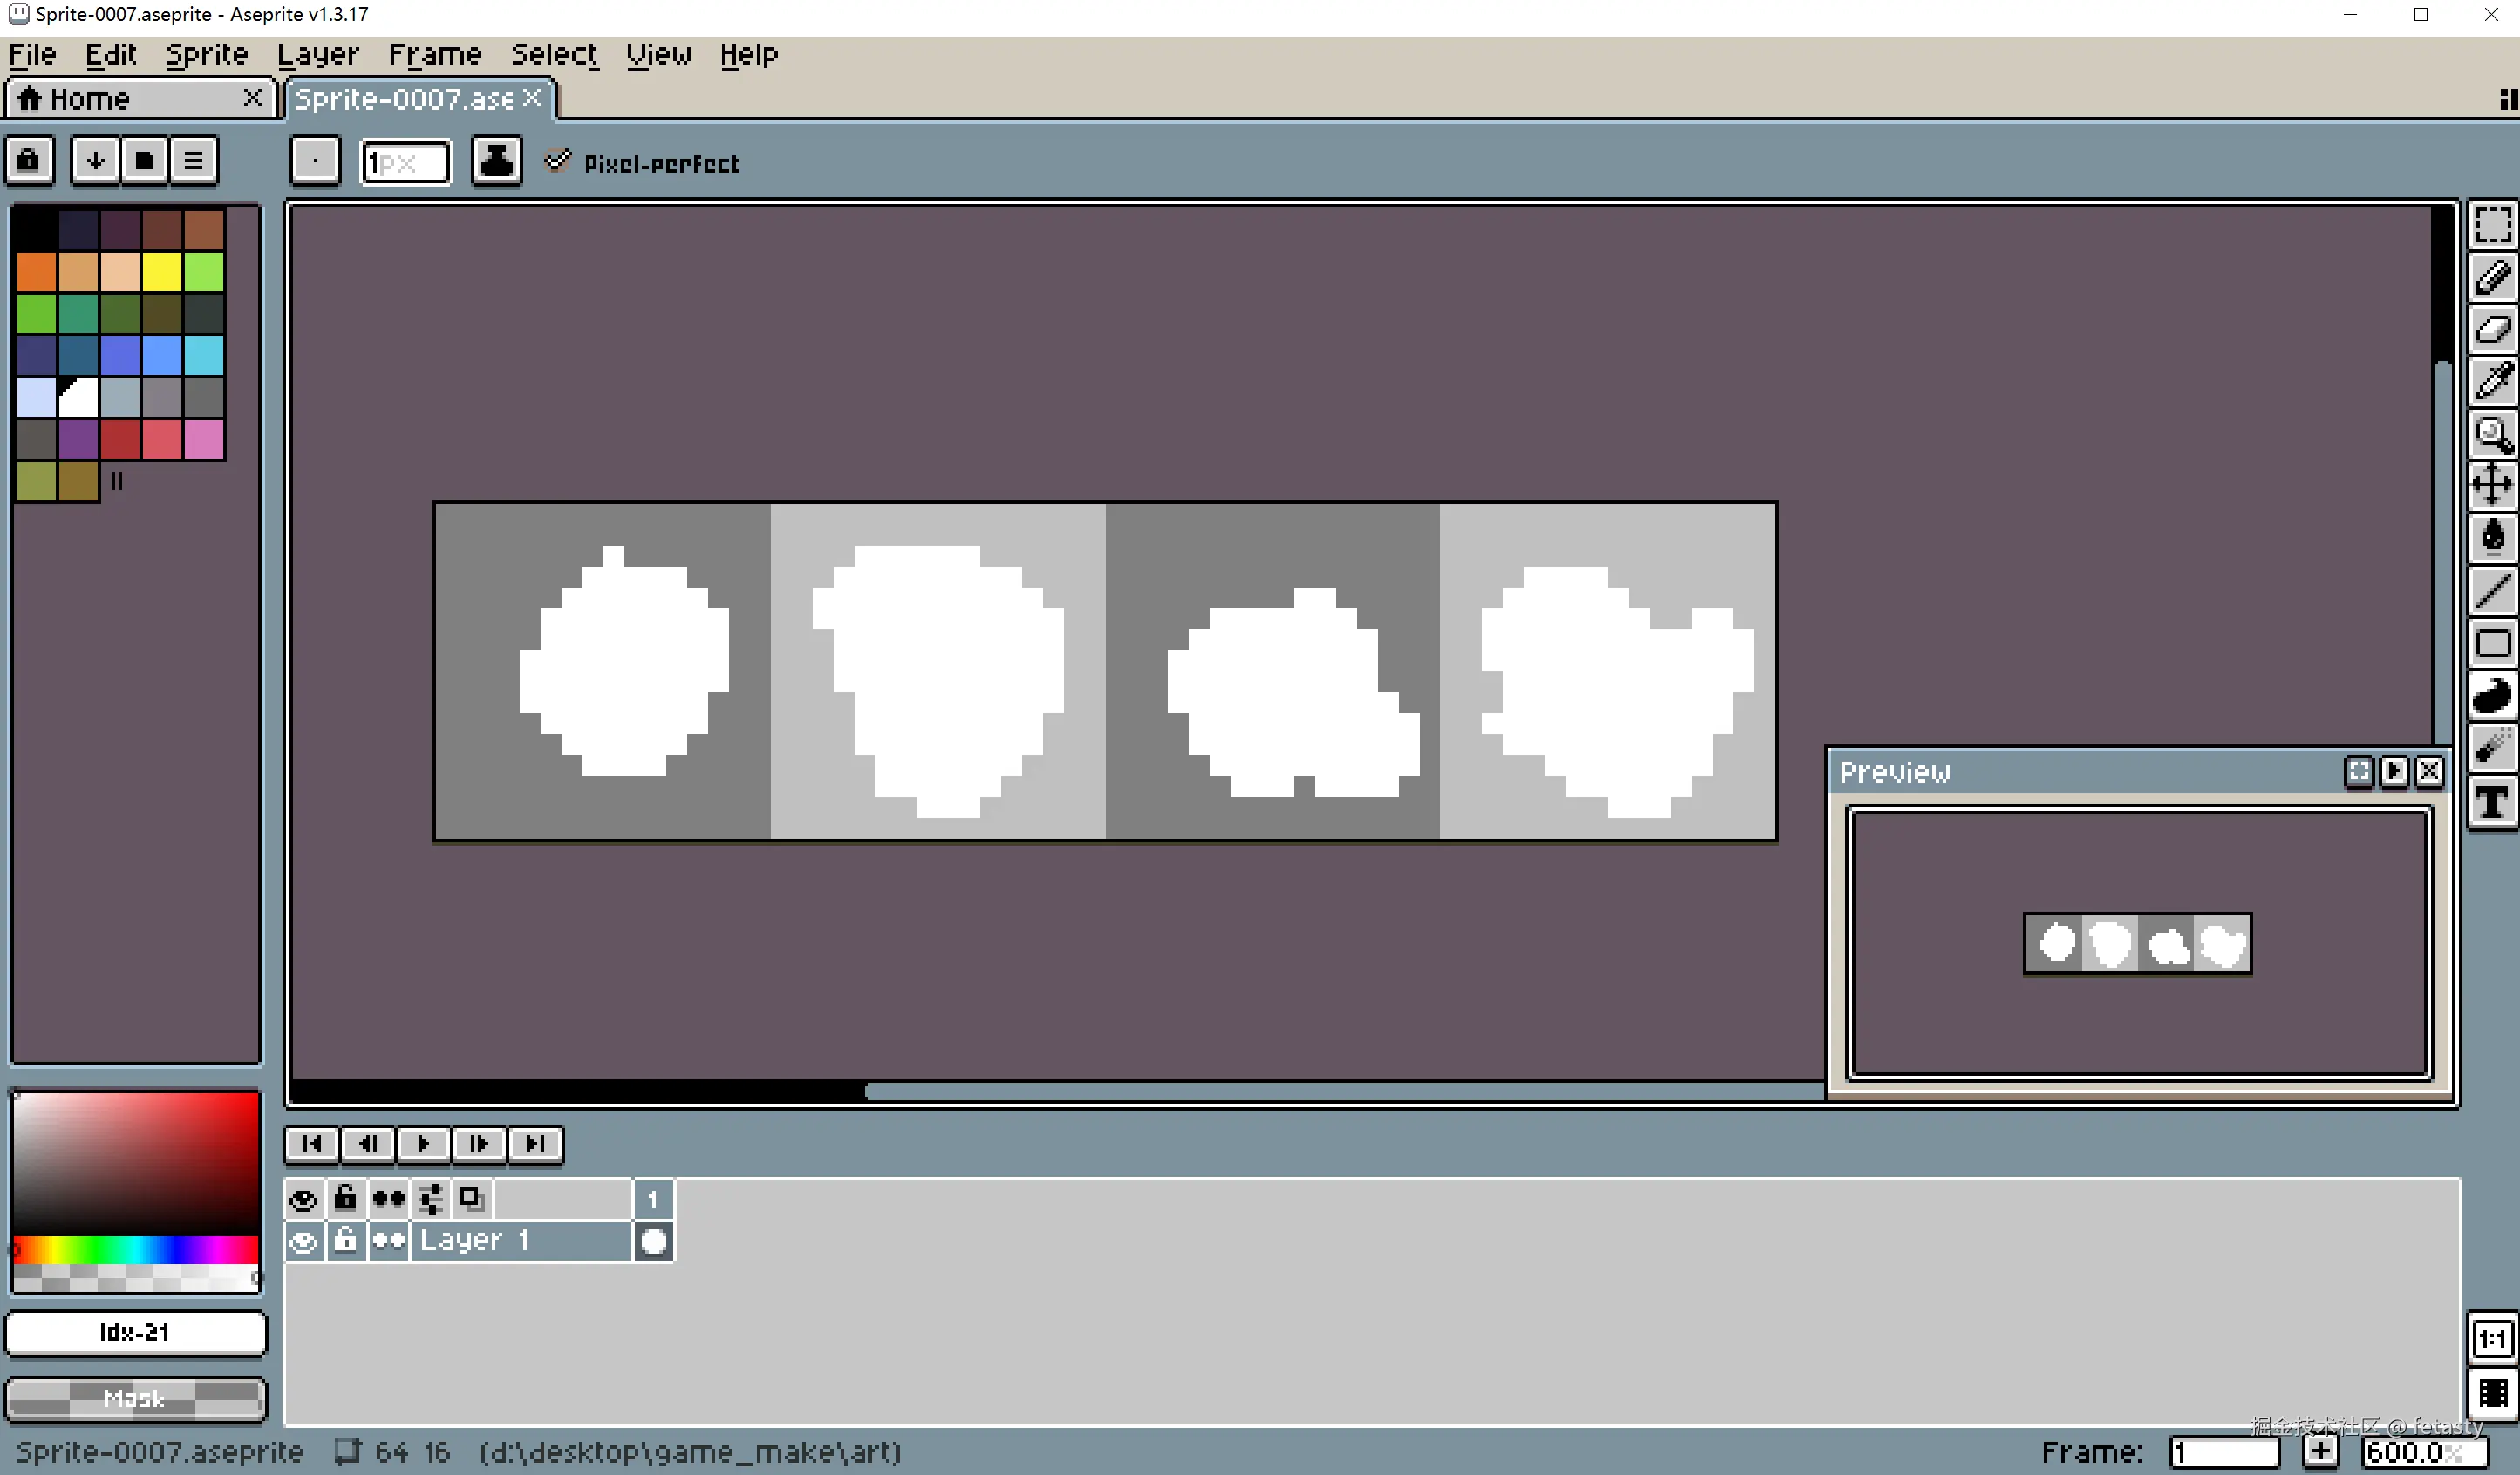Select the Paint Bucket tool

click(x=2492, y=538)
